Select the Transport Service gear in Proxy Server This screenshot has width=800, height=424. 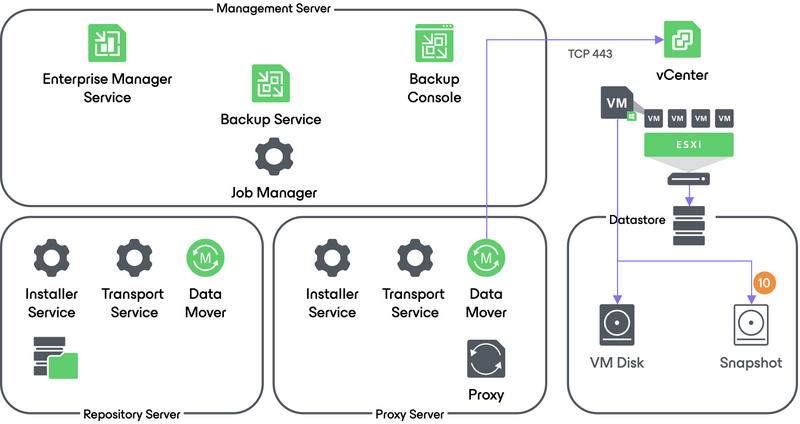tap(414, 257)
